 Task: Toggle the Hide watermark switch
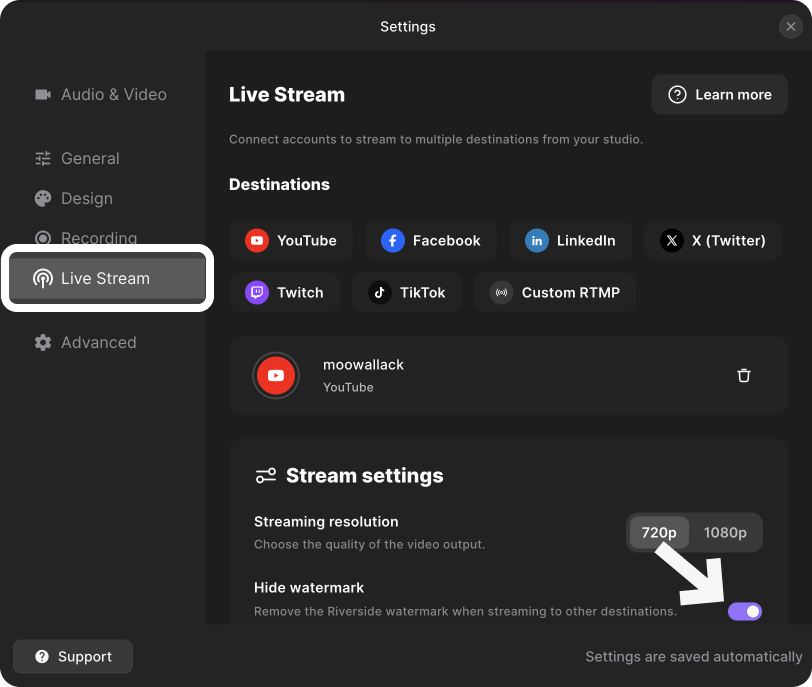745,611
